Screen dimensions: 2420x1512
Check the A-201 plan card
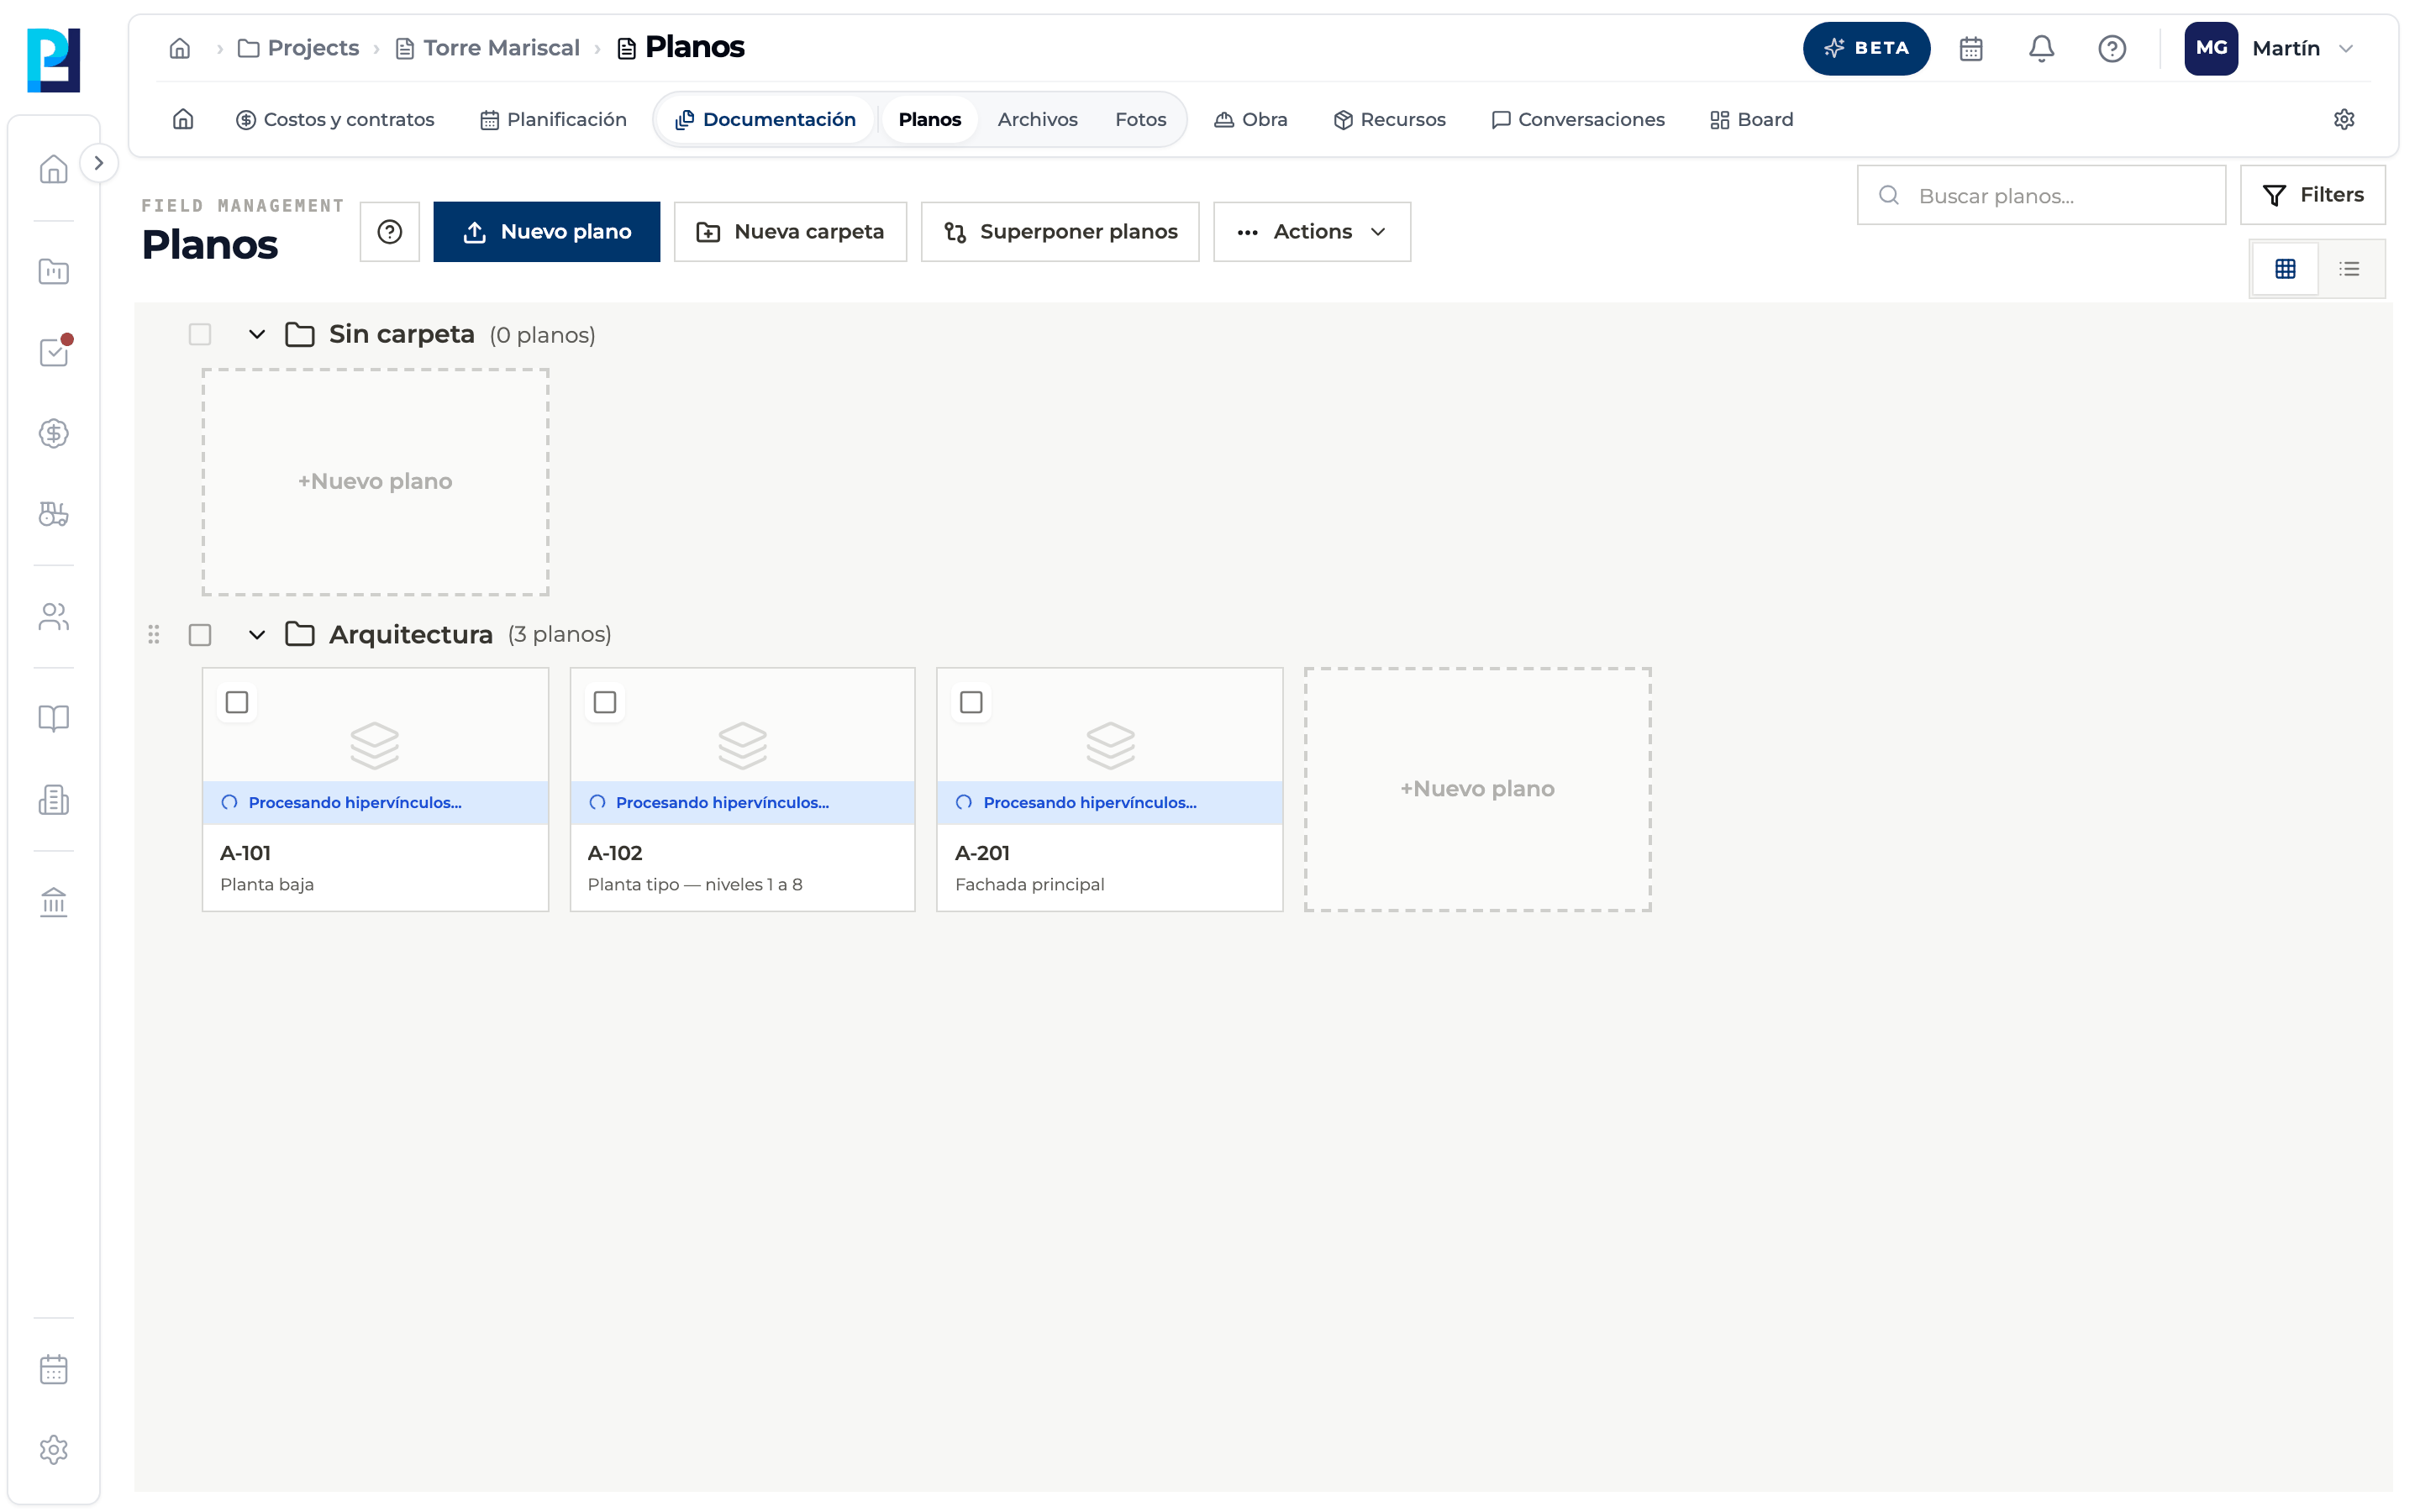click(971, 702)
